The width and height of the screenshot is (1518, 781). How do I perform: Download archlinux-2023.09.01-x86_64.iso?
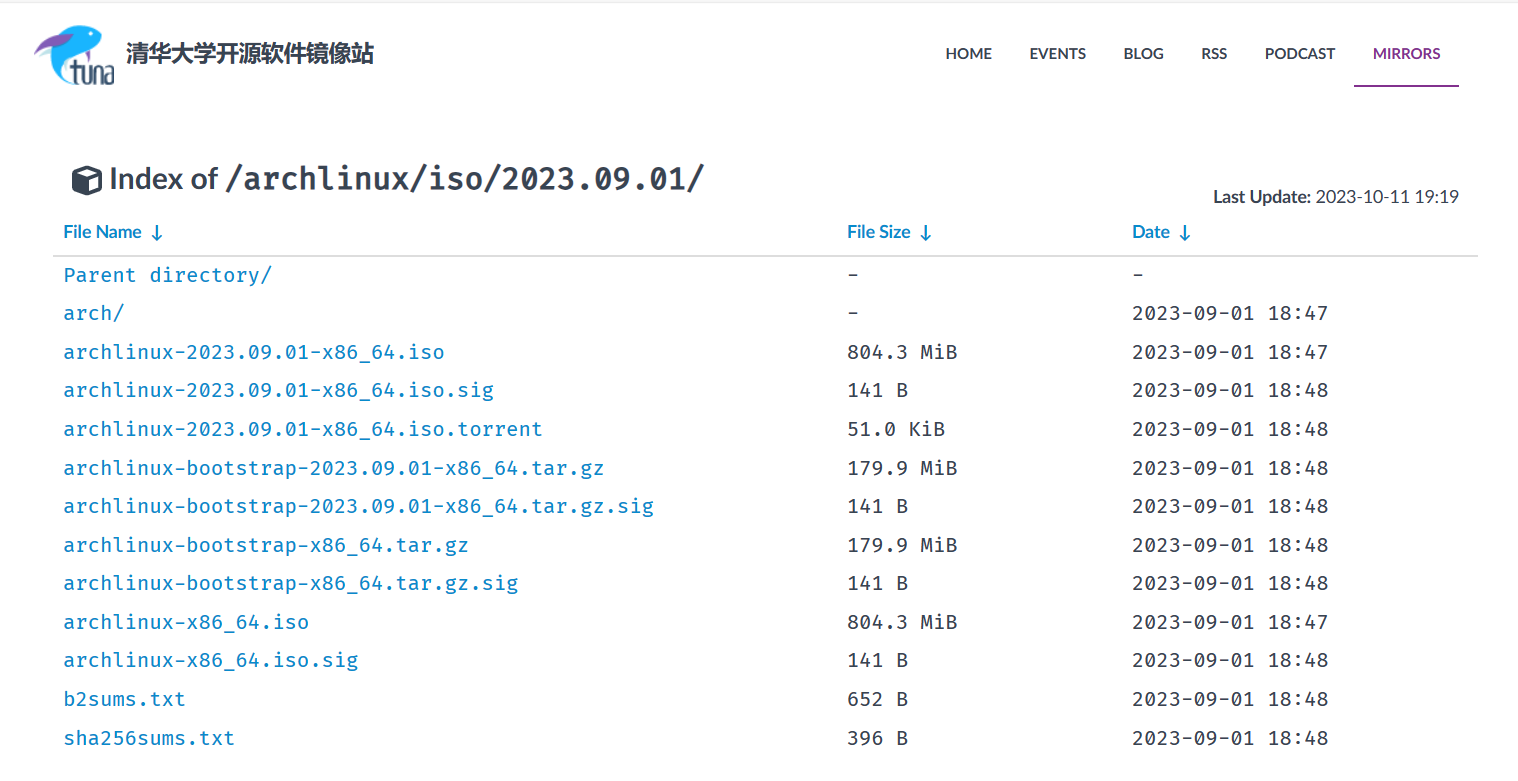pos(254,352)
